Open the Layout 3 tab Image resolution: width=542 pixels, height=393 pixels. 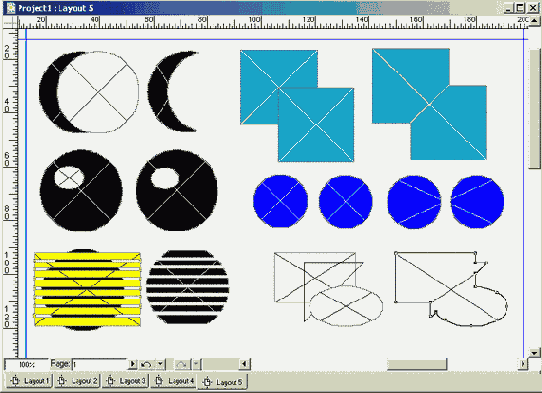point(125,381)
